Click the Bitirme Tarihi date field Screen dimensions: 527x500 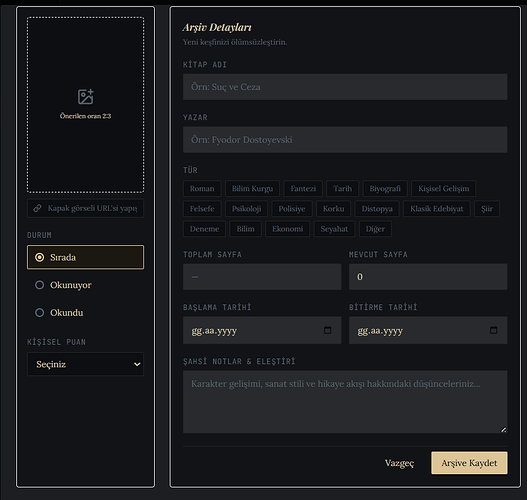pos(428,330)
